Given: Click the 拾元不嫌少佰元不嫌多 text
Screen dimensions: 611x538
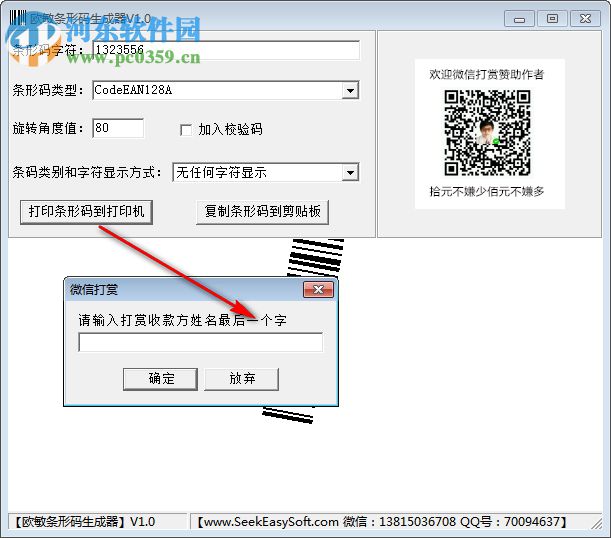Looking at the screenshot, I should click(487, 191).
